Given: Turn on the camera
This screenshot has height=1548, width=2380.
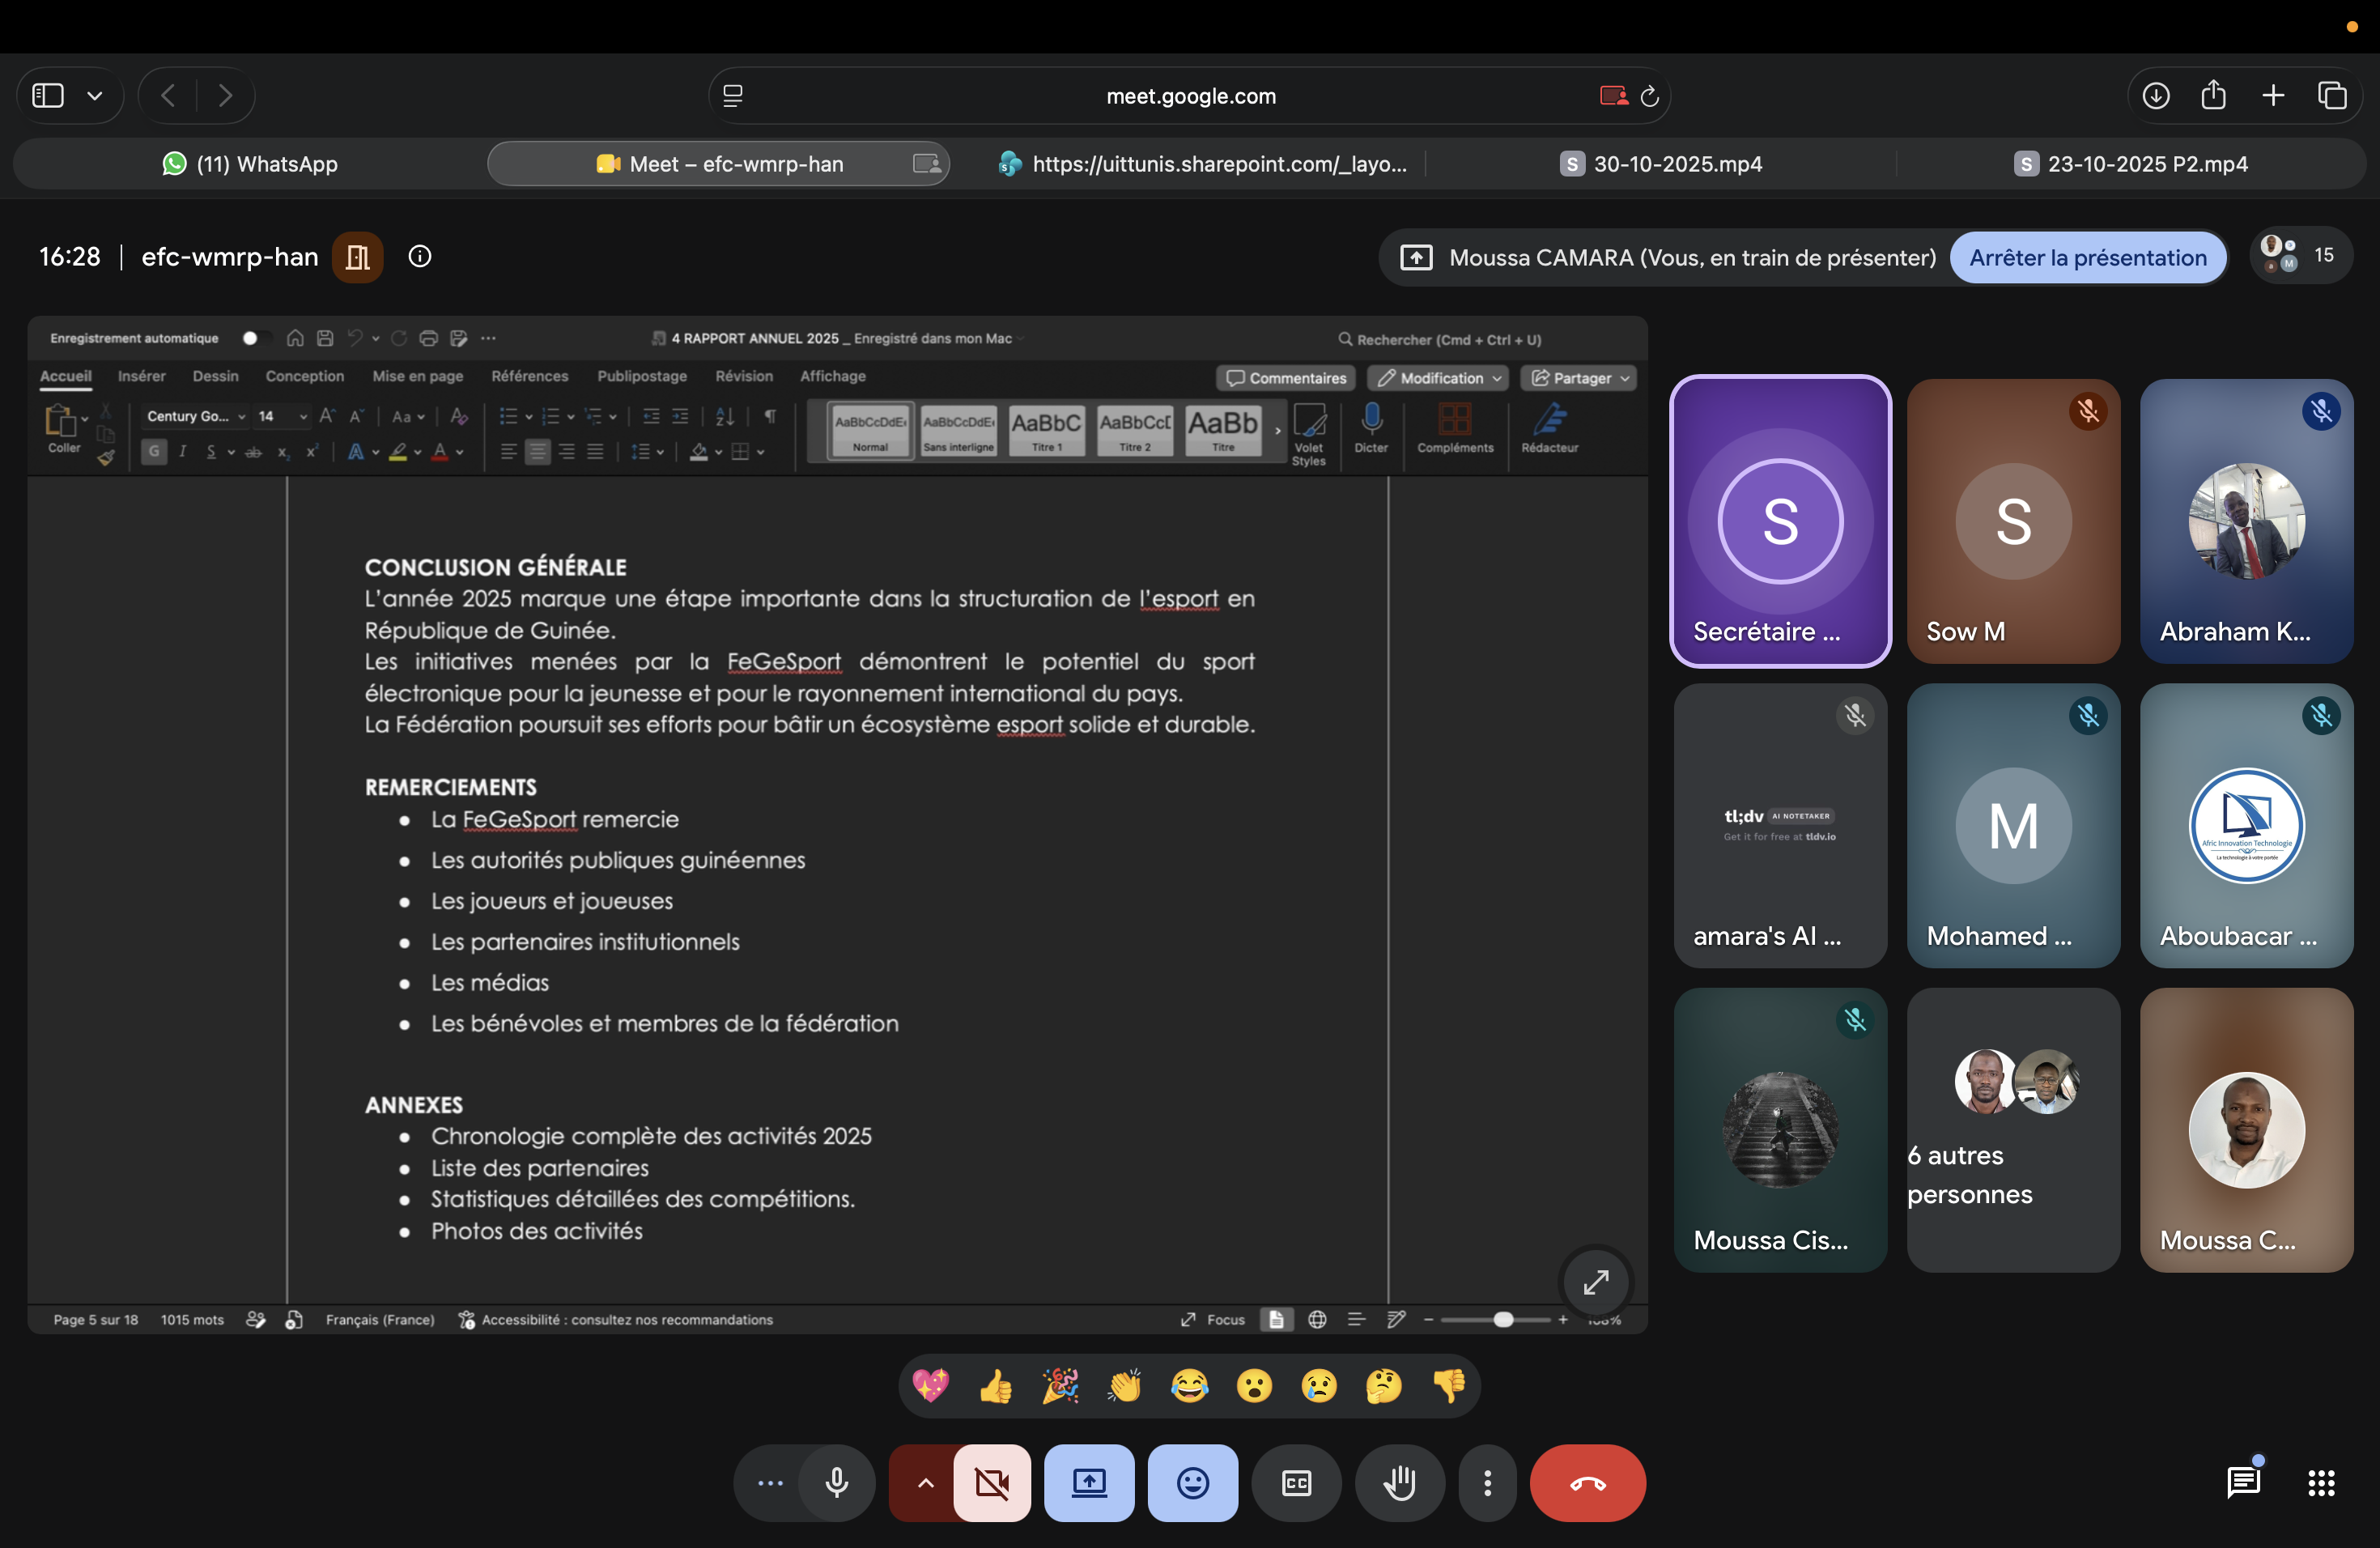Looking at the screenshot, I should 992,1482.
